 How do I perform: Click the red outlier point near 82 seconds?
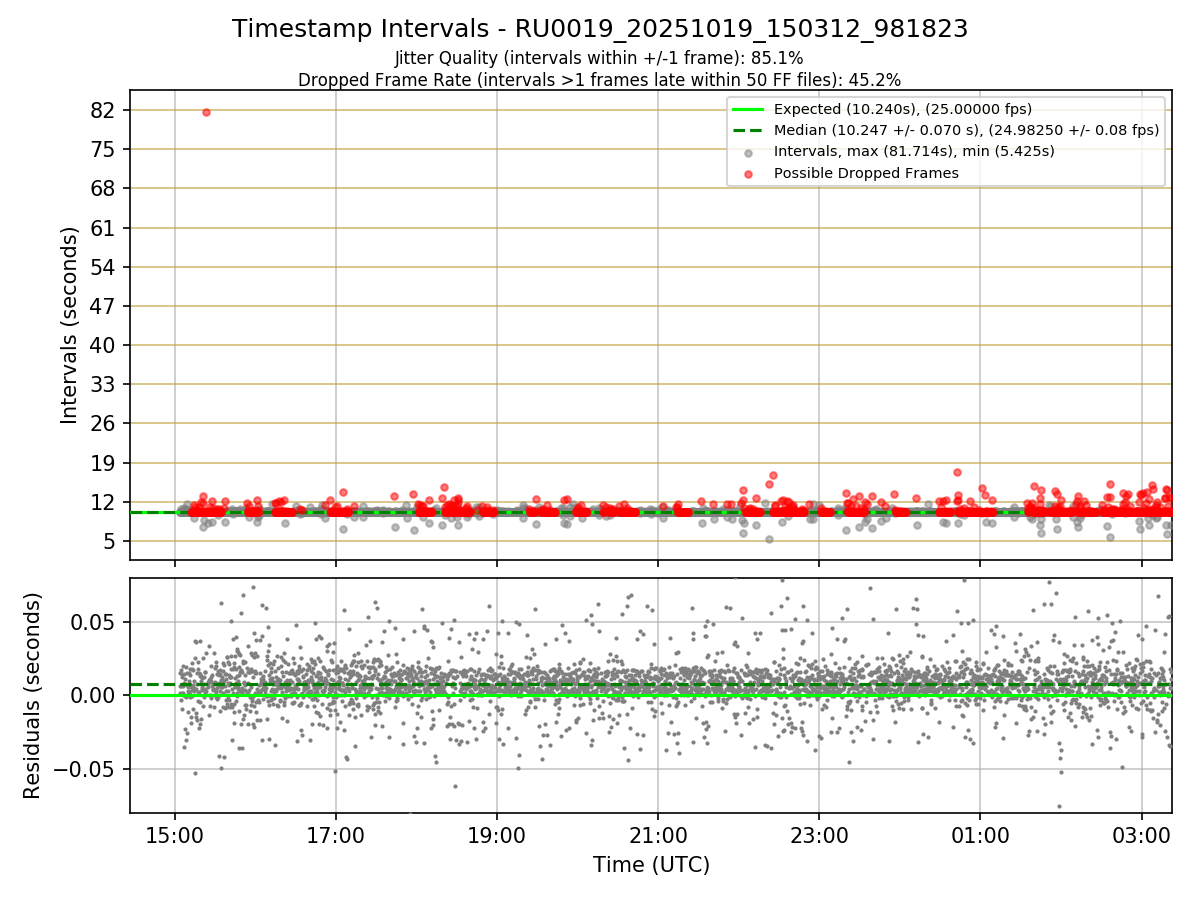206,112
